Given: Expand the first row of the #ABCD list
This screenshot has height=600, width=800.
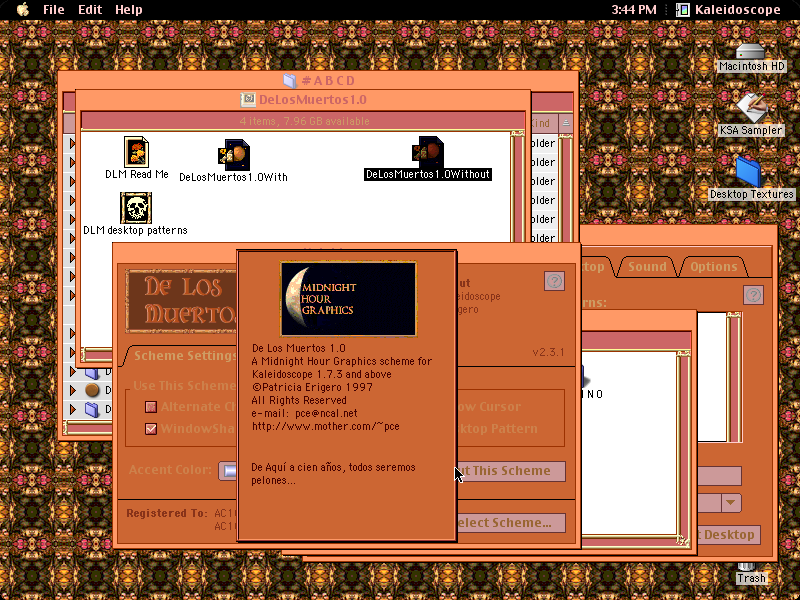Looking at the screenshot, I should click(72, 143).
